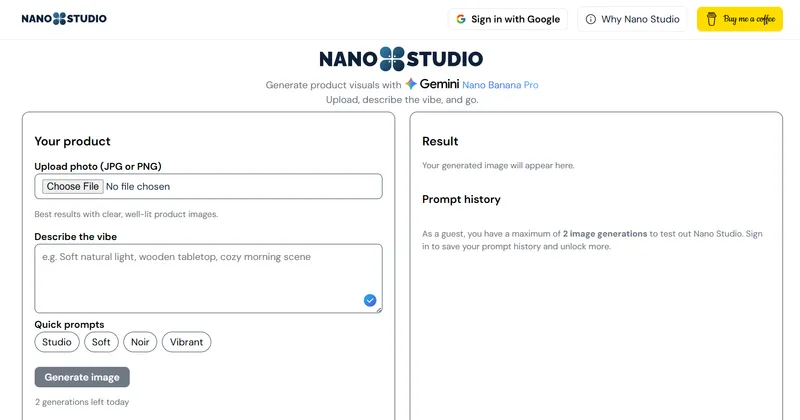Click Choose File button
This screenshot has height=420, width=800.
pyautogui.click(x=73, y=186)
